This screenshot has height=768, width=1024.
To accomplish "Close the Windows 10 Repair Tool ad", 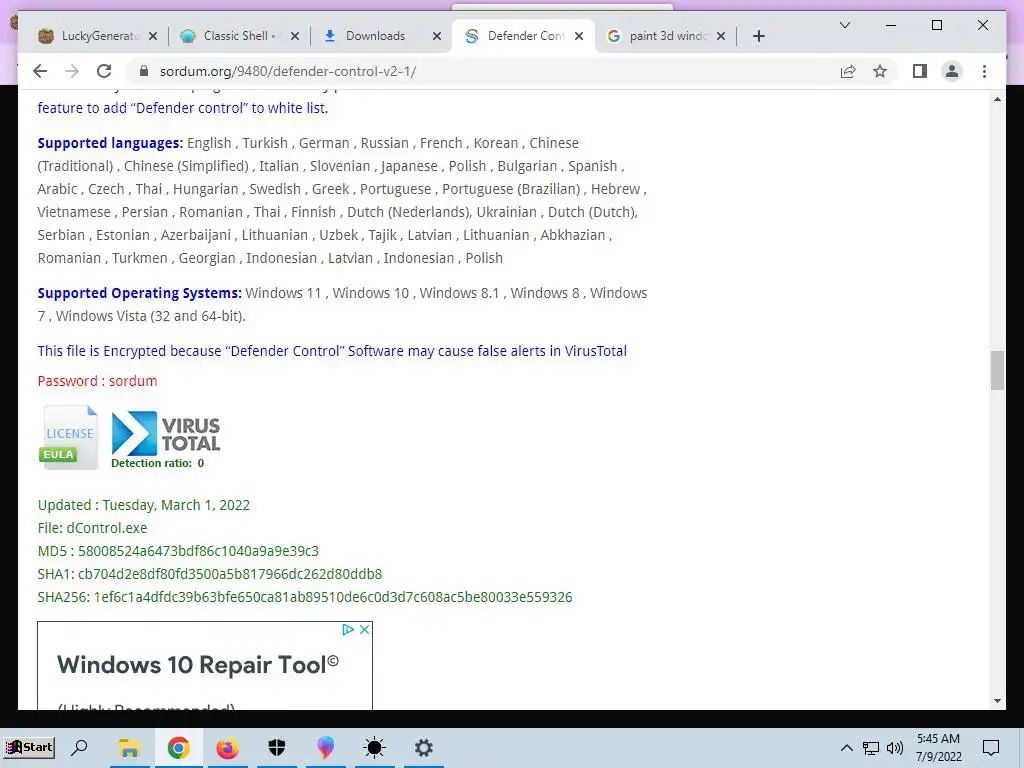I will (364, 630).
